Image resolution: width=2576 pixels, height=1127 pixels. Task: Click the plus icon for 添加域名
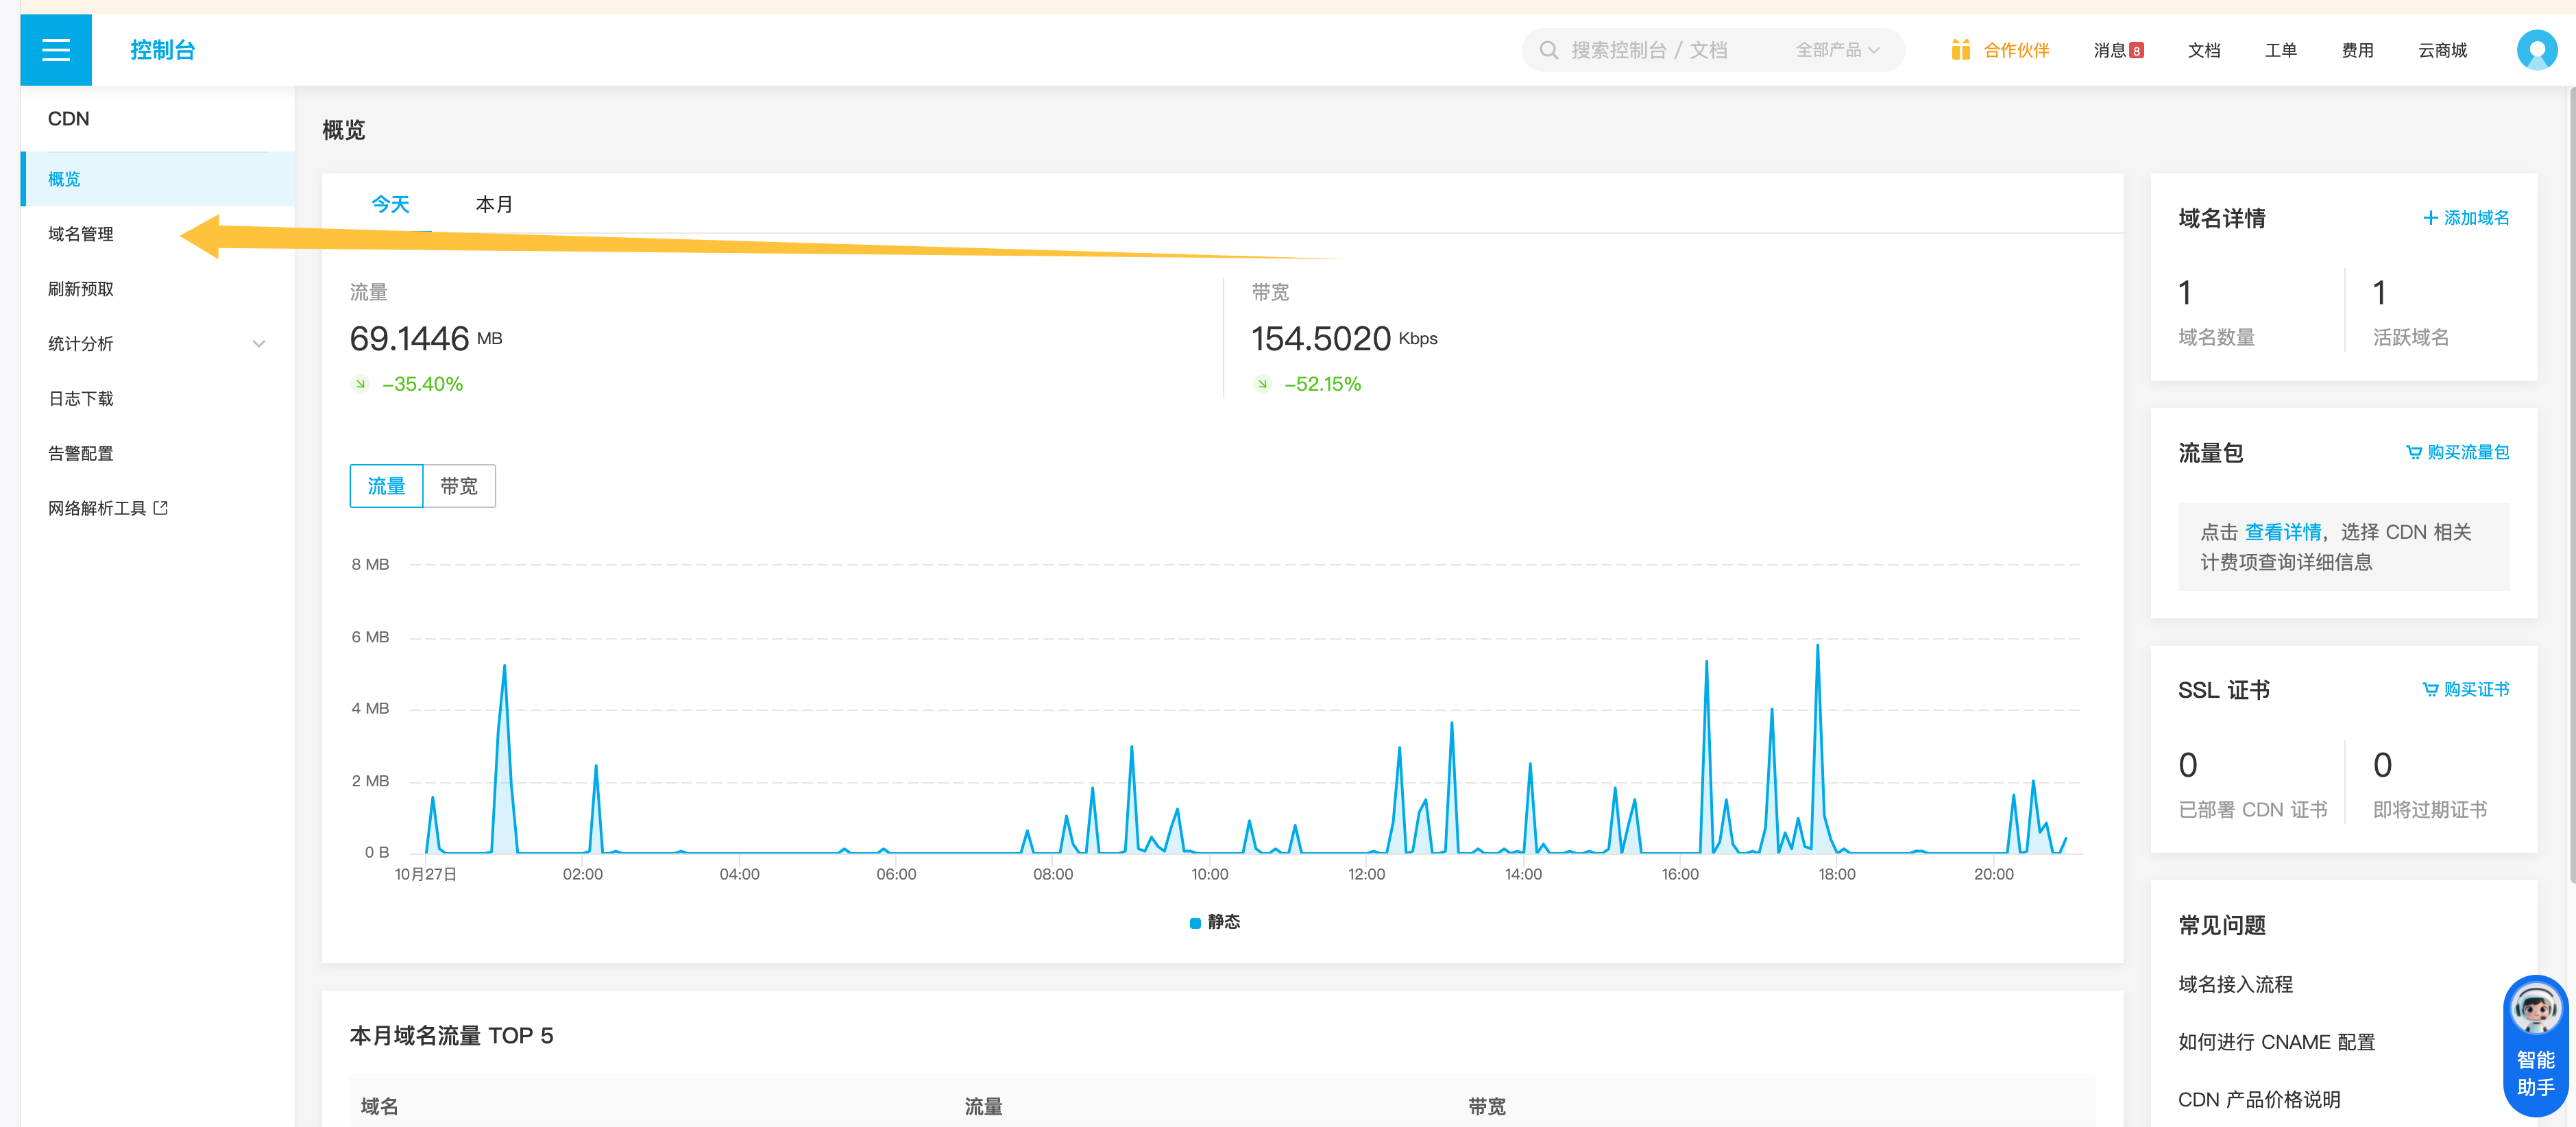(2430, 218)
